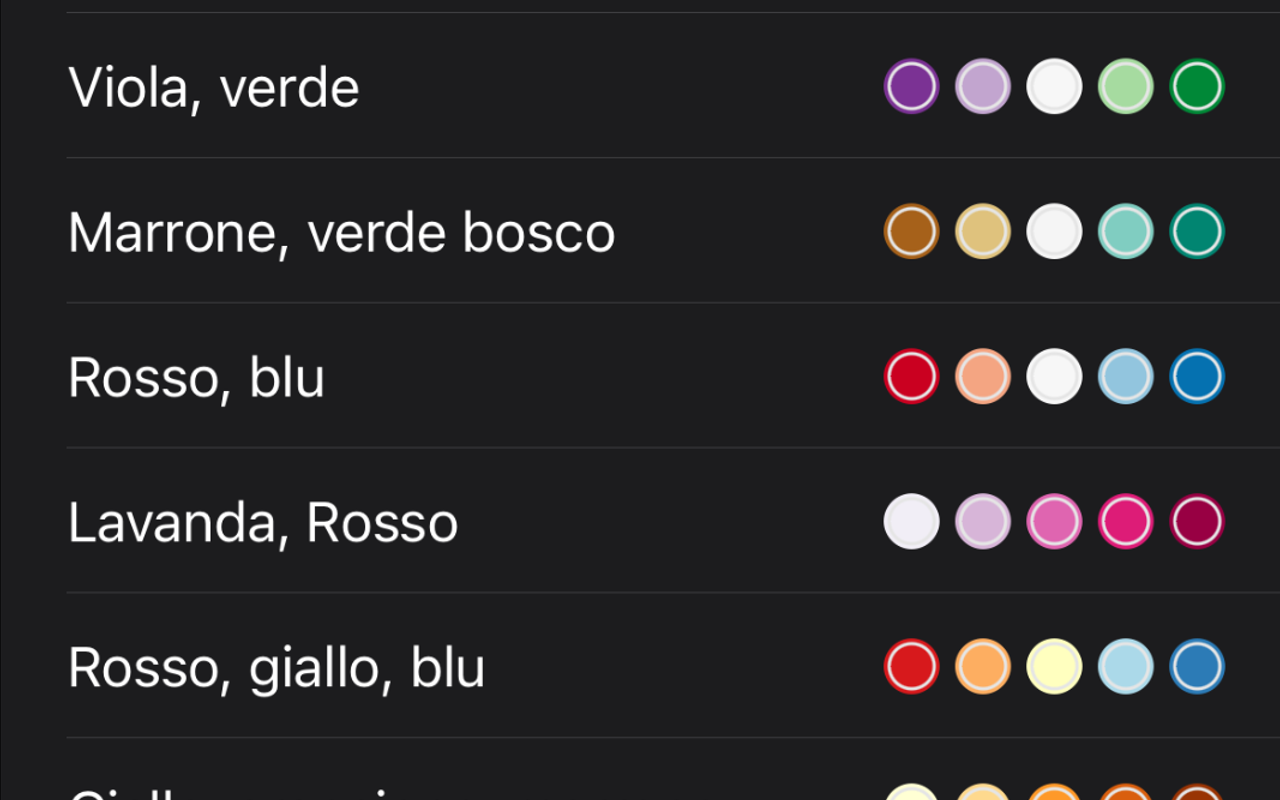Select the dark green swatch in Viola, verde

(1196, 87)
